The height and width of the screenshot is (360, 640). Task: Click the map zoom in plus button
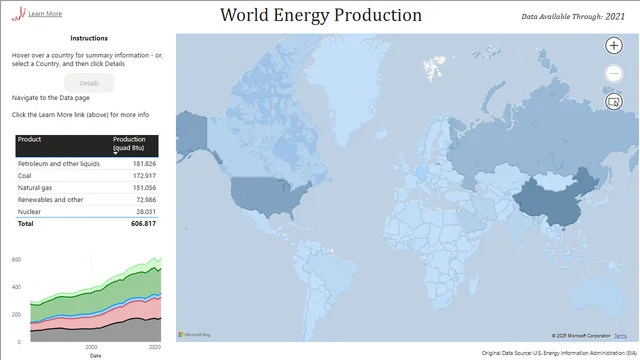613,46
